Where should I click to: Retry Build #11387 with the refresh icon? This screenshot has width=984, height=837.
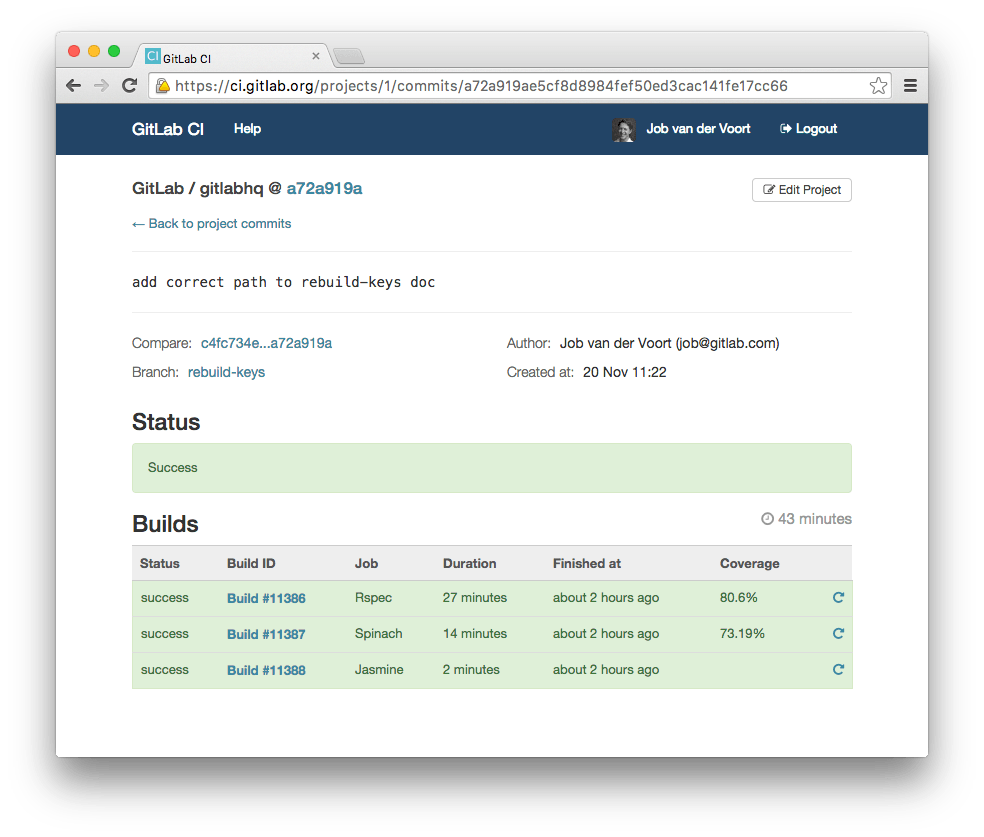[838, 634]
